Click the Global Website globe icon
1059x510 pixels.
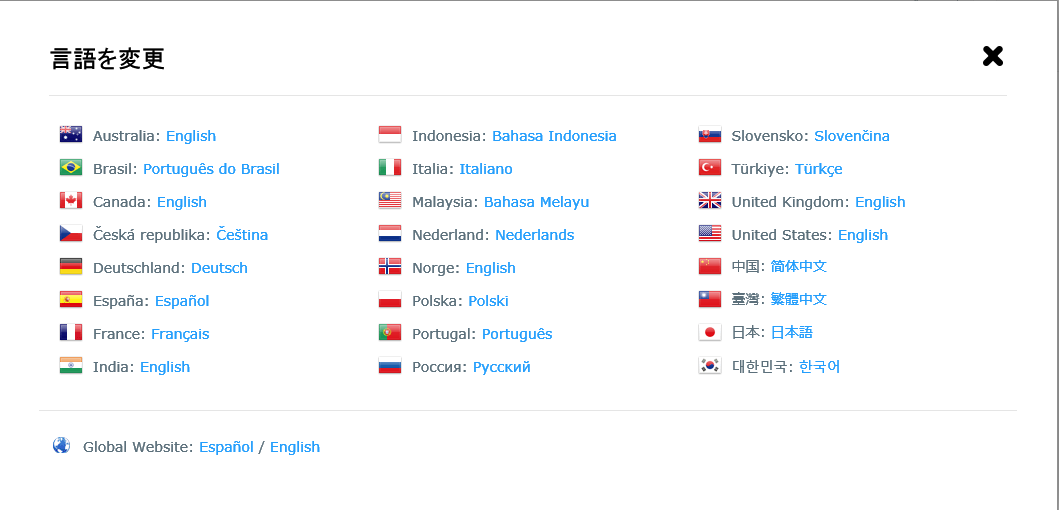pos(61,446)
